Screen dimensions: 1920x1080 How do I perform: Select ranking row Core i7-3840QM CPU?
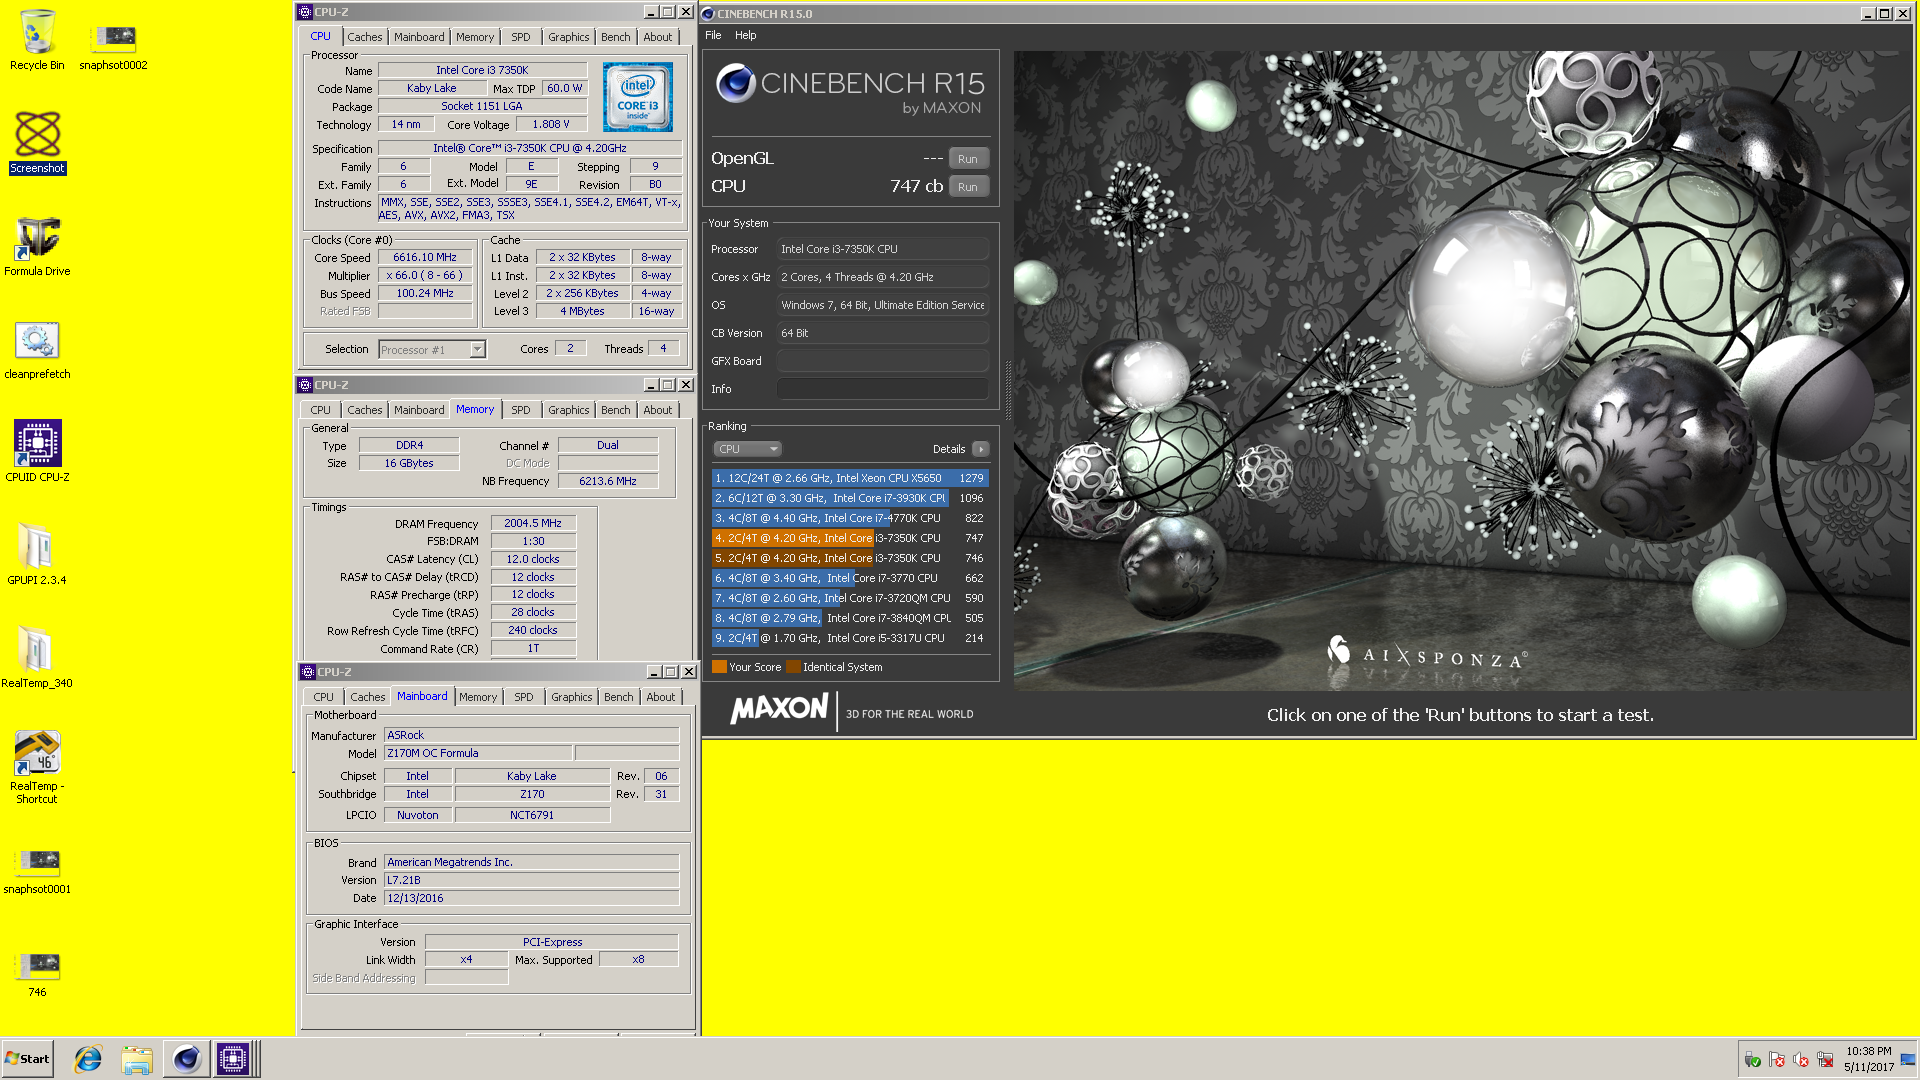pos(850,618)
